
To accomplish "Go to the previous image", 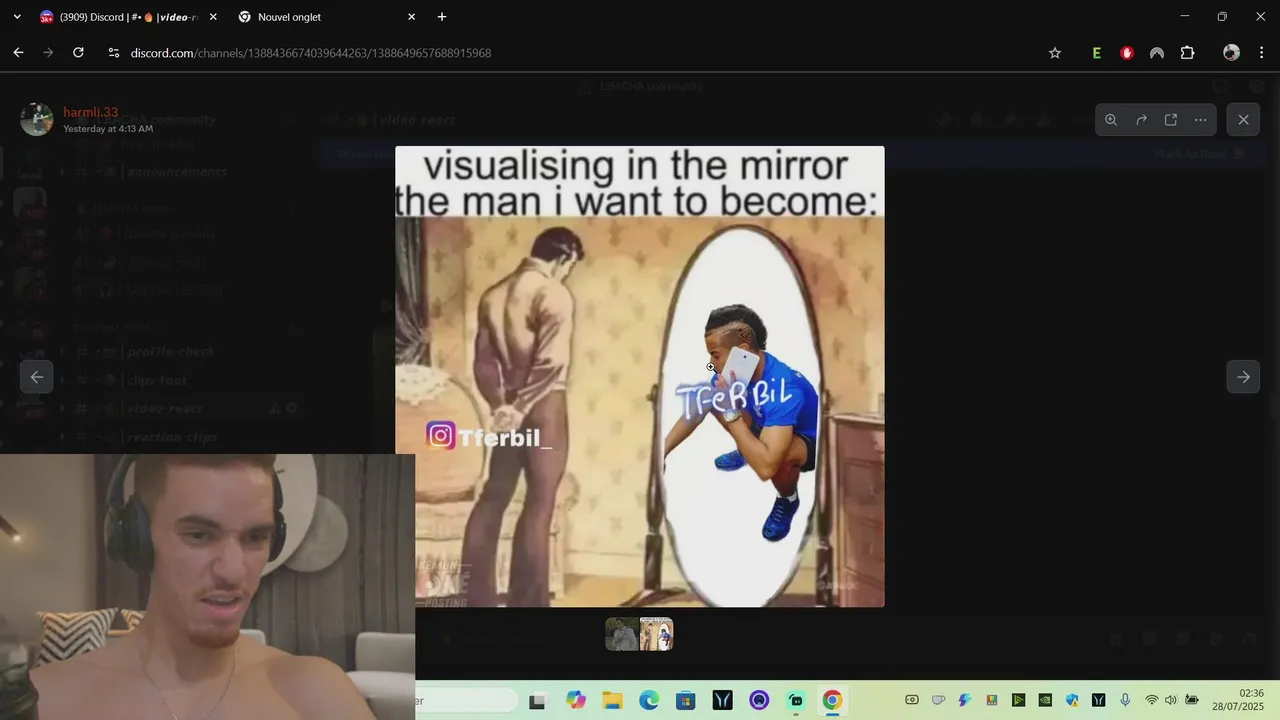I will [36, 377].
